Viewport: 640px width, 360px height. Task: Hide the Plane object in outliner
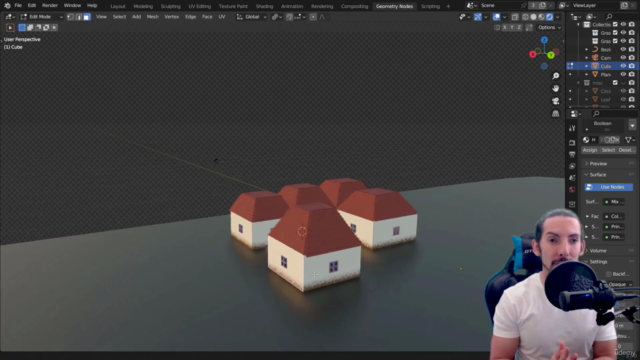[623, 74]
